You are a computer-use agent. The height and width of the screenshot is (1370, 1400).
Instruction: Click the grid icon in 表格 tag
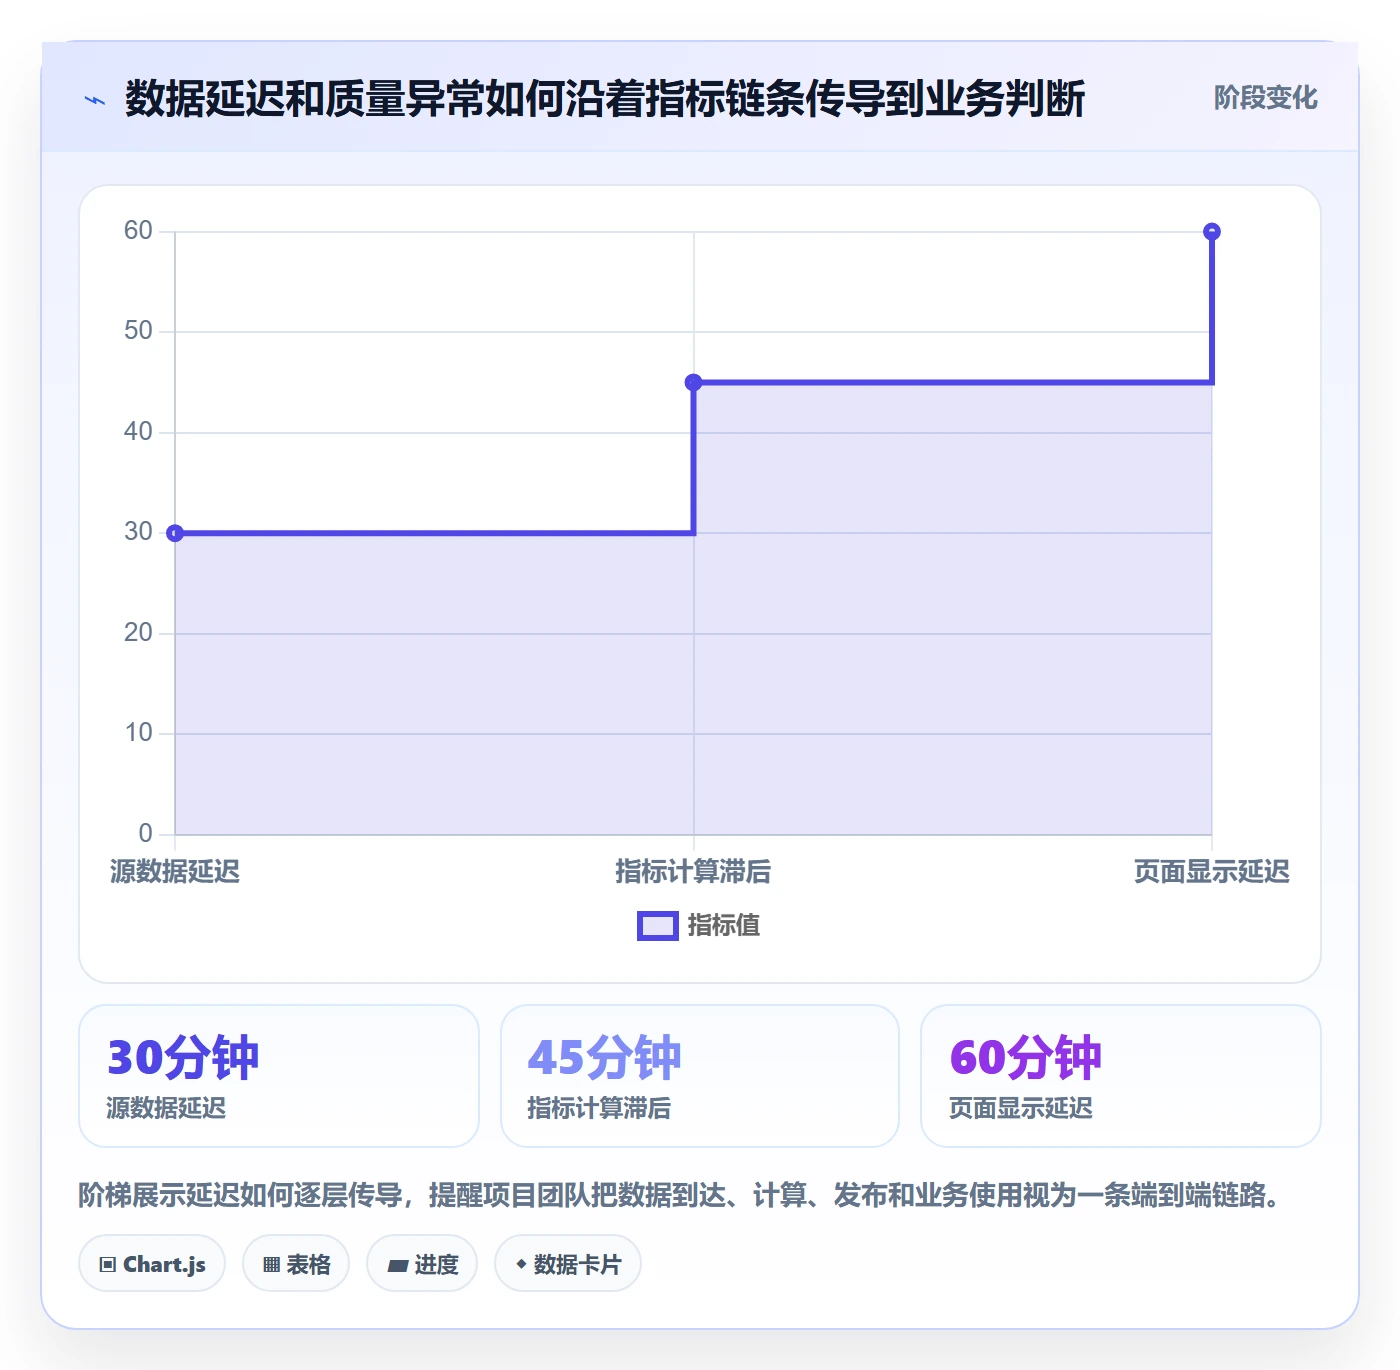click(271, 1265)
